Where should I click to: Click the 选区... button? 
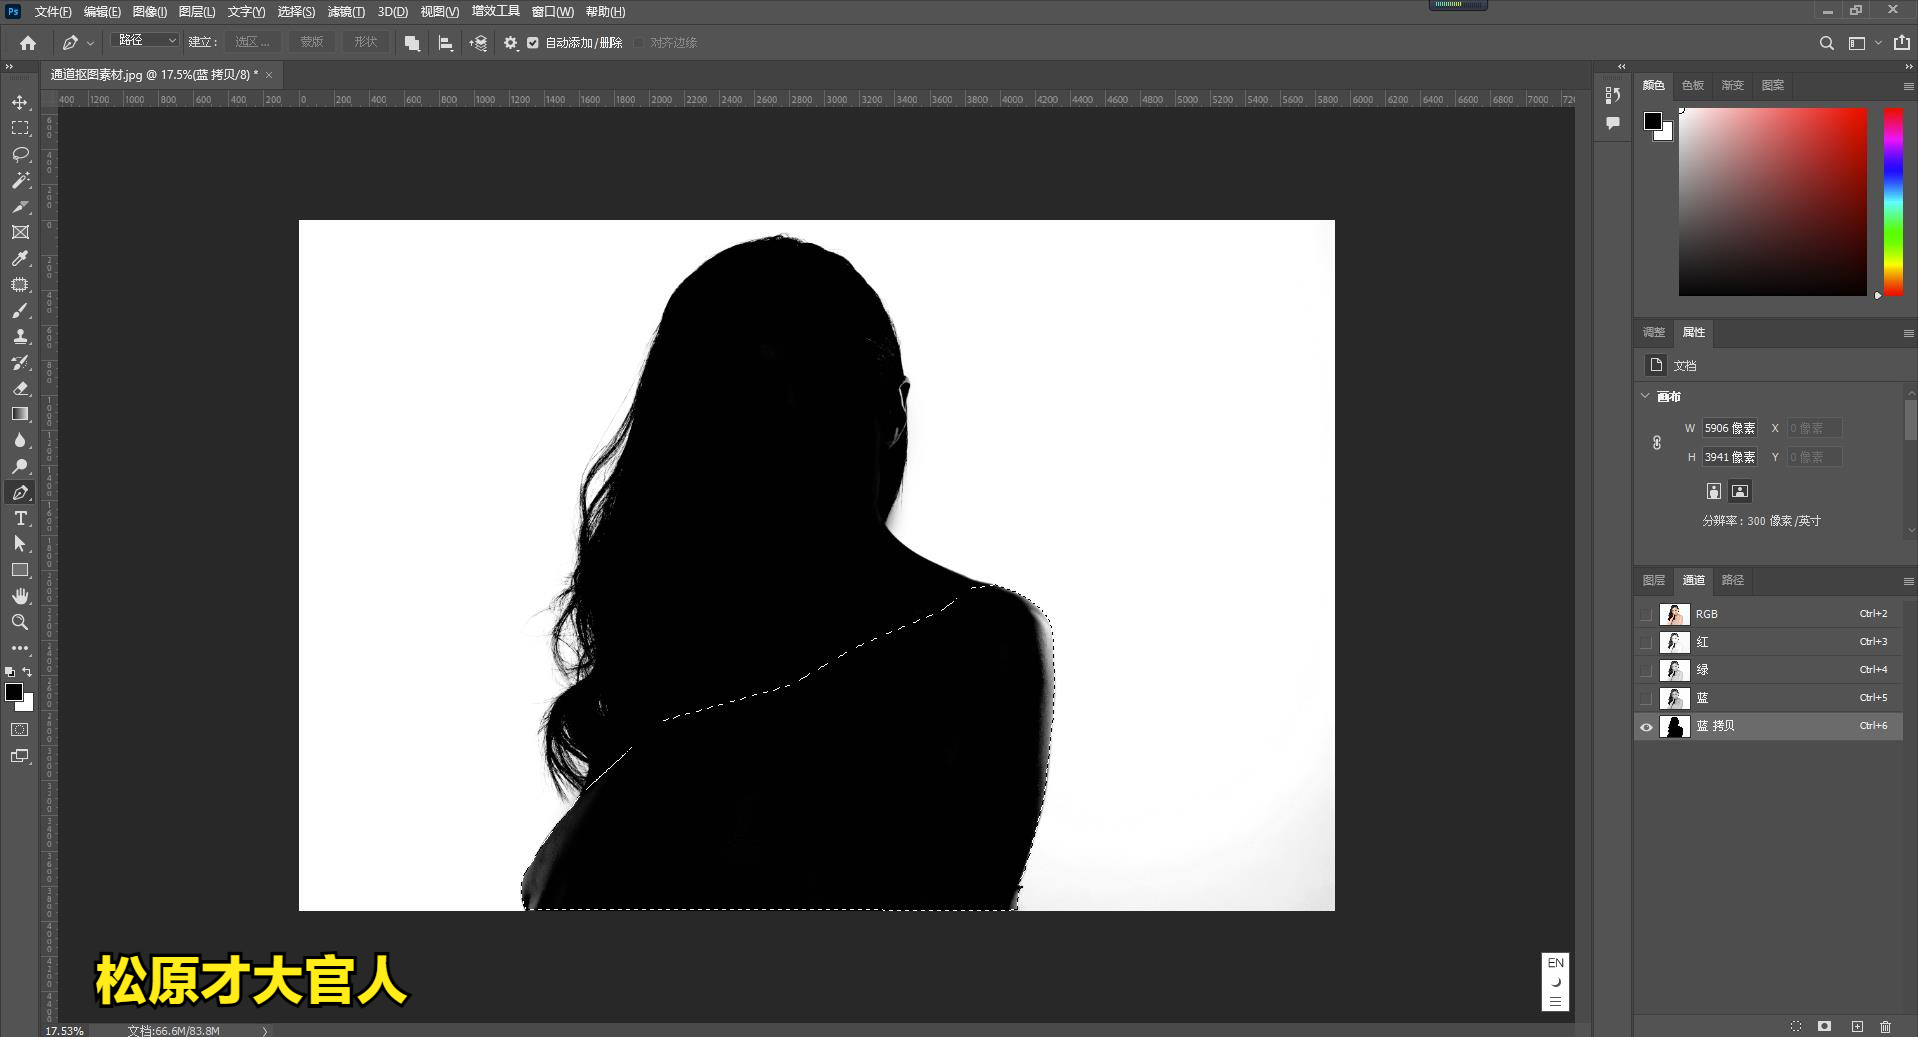253,42
